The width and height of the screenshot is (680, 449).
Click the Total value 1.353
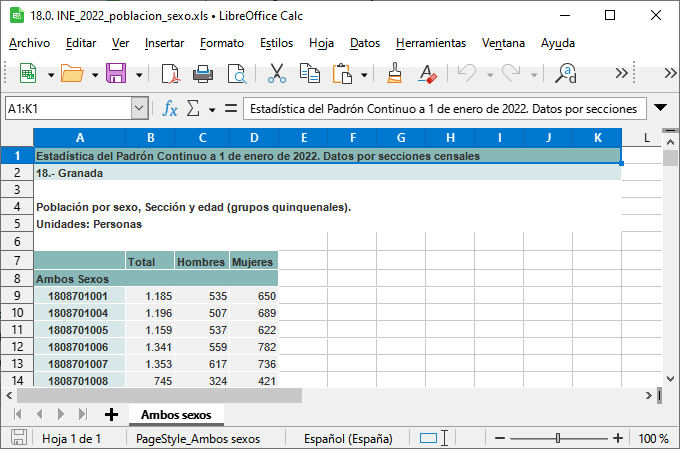pos(150,364)
